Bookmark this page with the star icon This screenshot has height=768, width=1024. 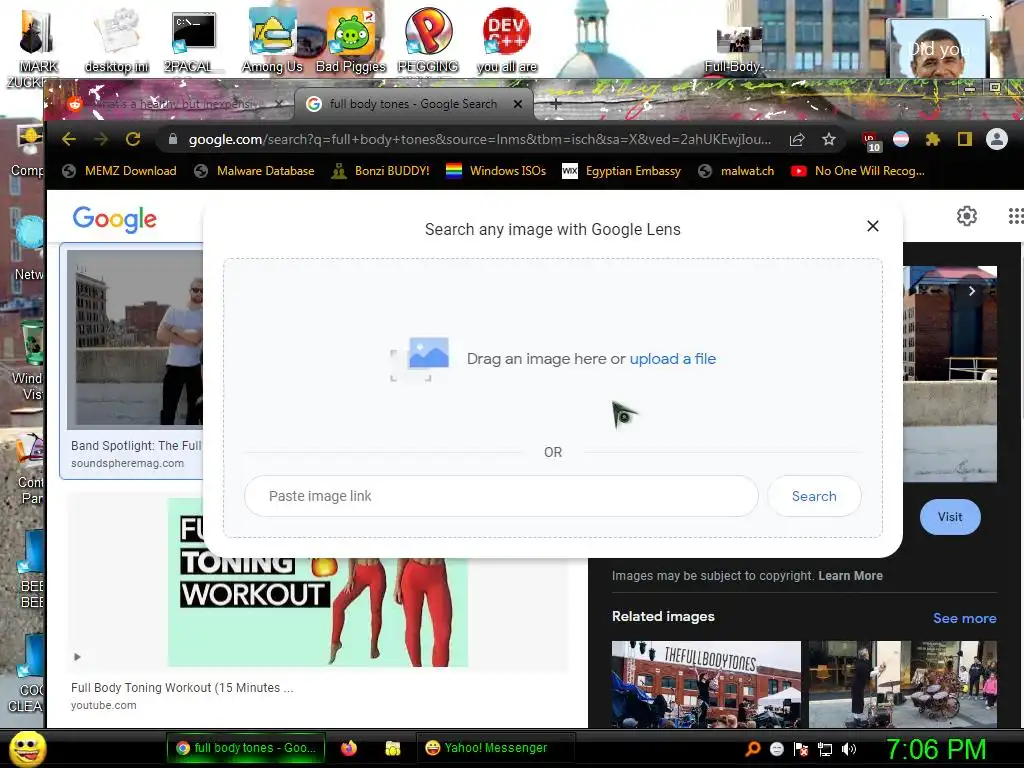(x=829, y=139)
